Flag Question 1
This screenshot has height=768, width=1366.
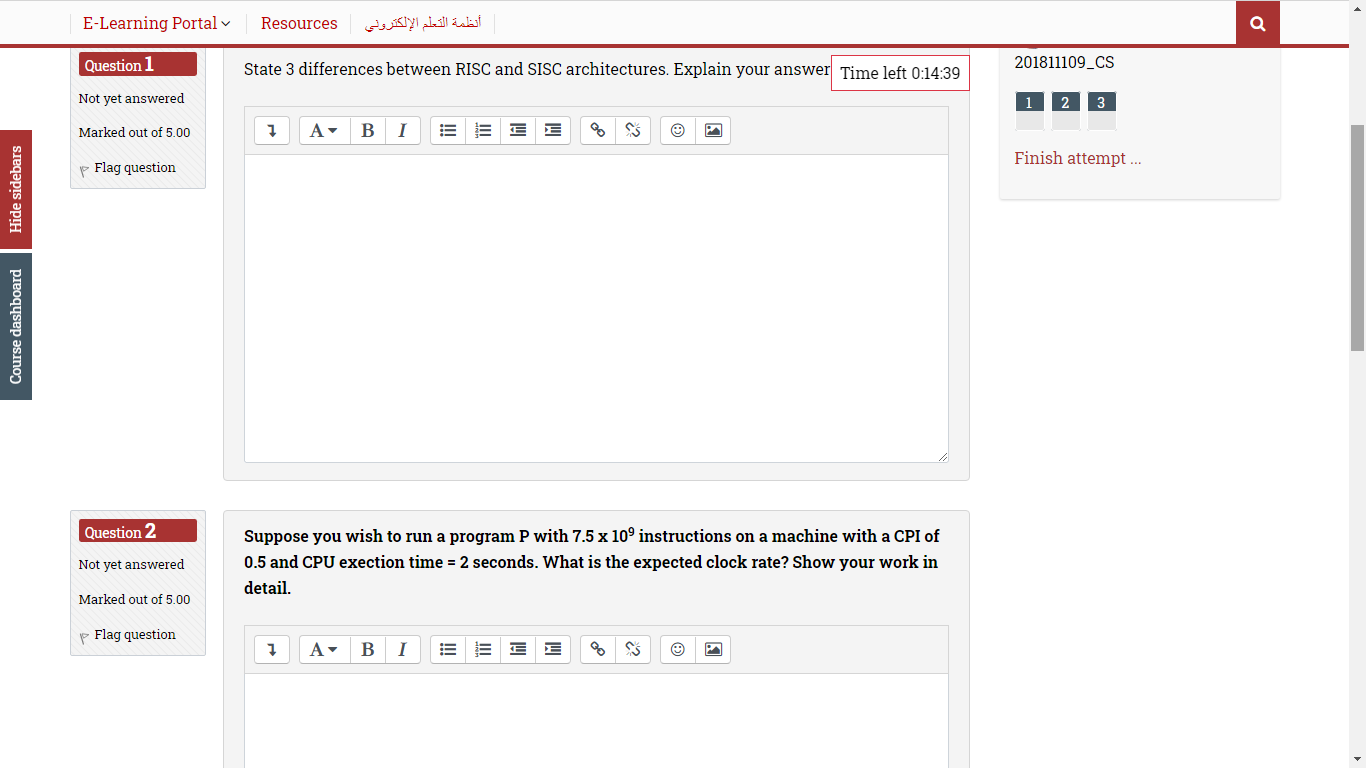point(128,168)
